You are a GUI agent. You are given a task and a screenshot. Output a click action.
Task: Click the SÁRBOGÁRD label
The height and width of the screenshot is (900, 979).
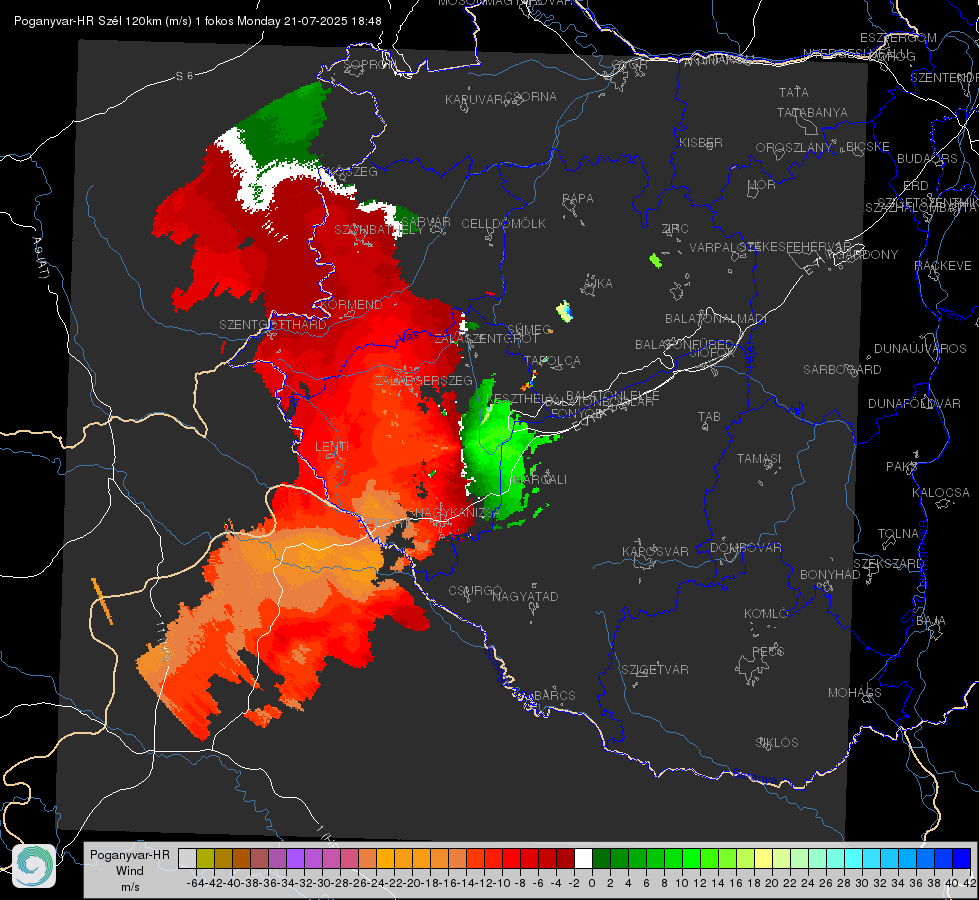point(842,370)
